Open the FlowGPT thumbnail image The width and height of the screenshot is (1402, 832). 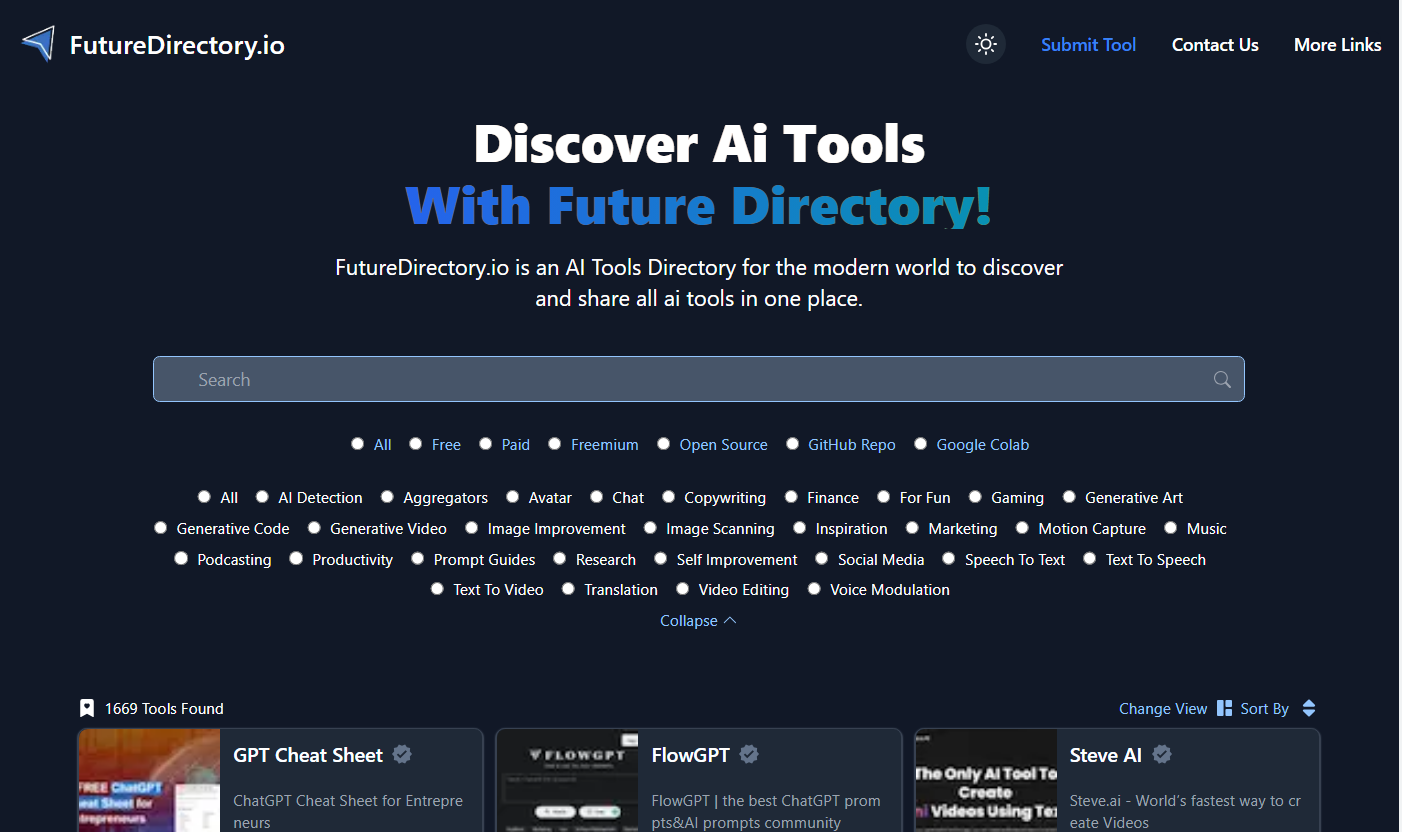pos(566,780)
